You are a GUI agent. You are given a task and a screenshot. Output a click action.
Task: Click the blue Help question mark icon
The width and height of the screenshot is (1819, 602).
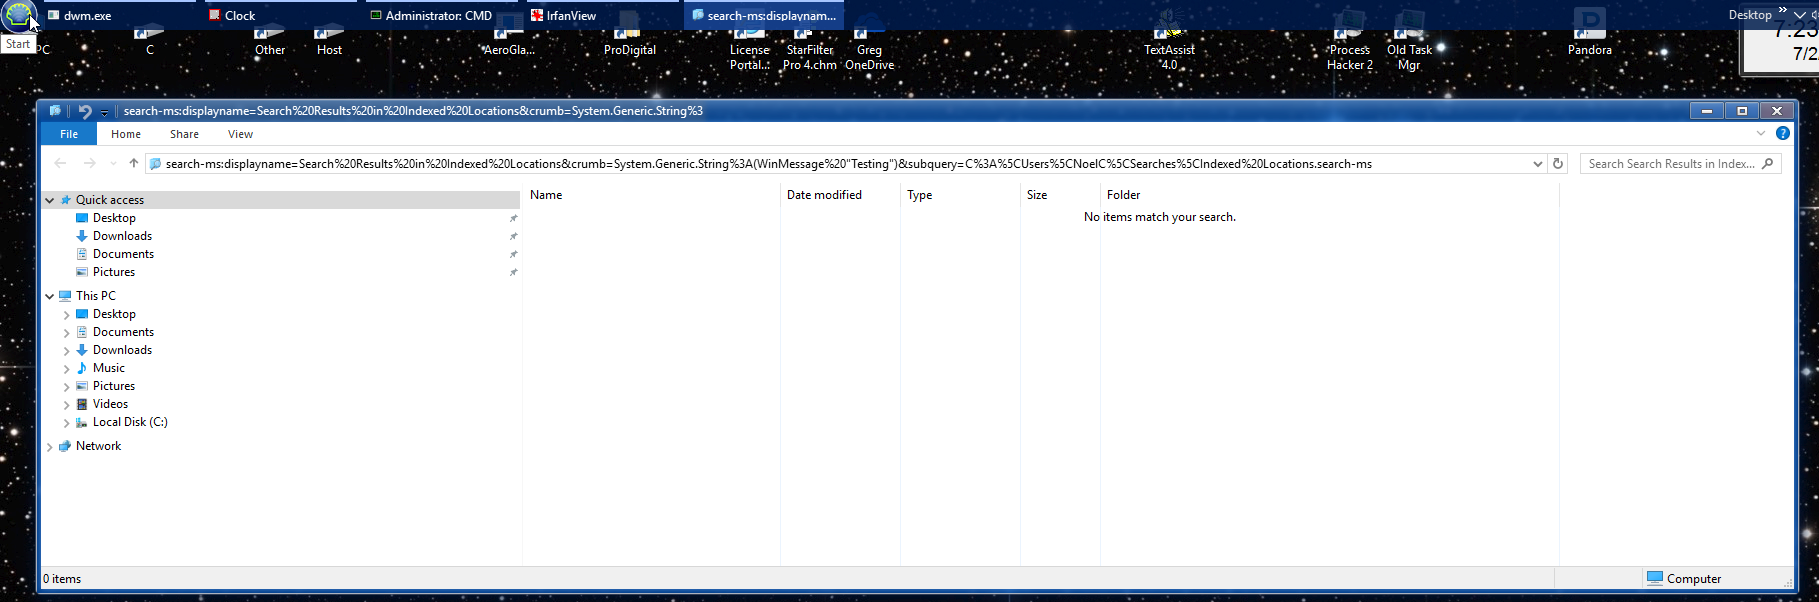pos(1782,134)
